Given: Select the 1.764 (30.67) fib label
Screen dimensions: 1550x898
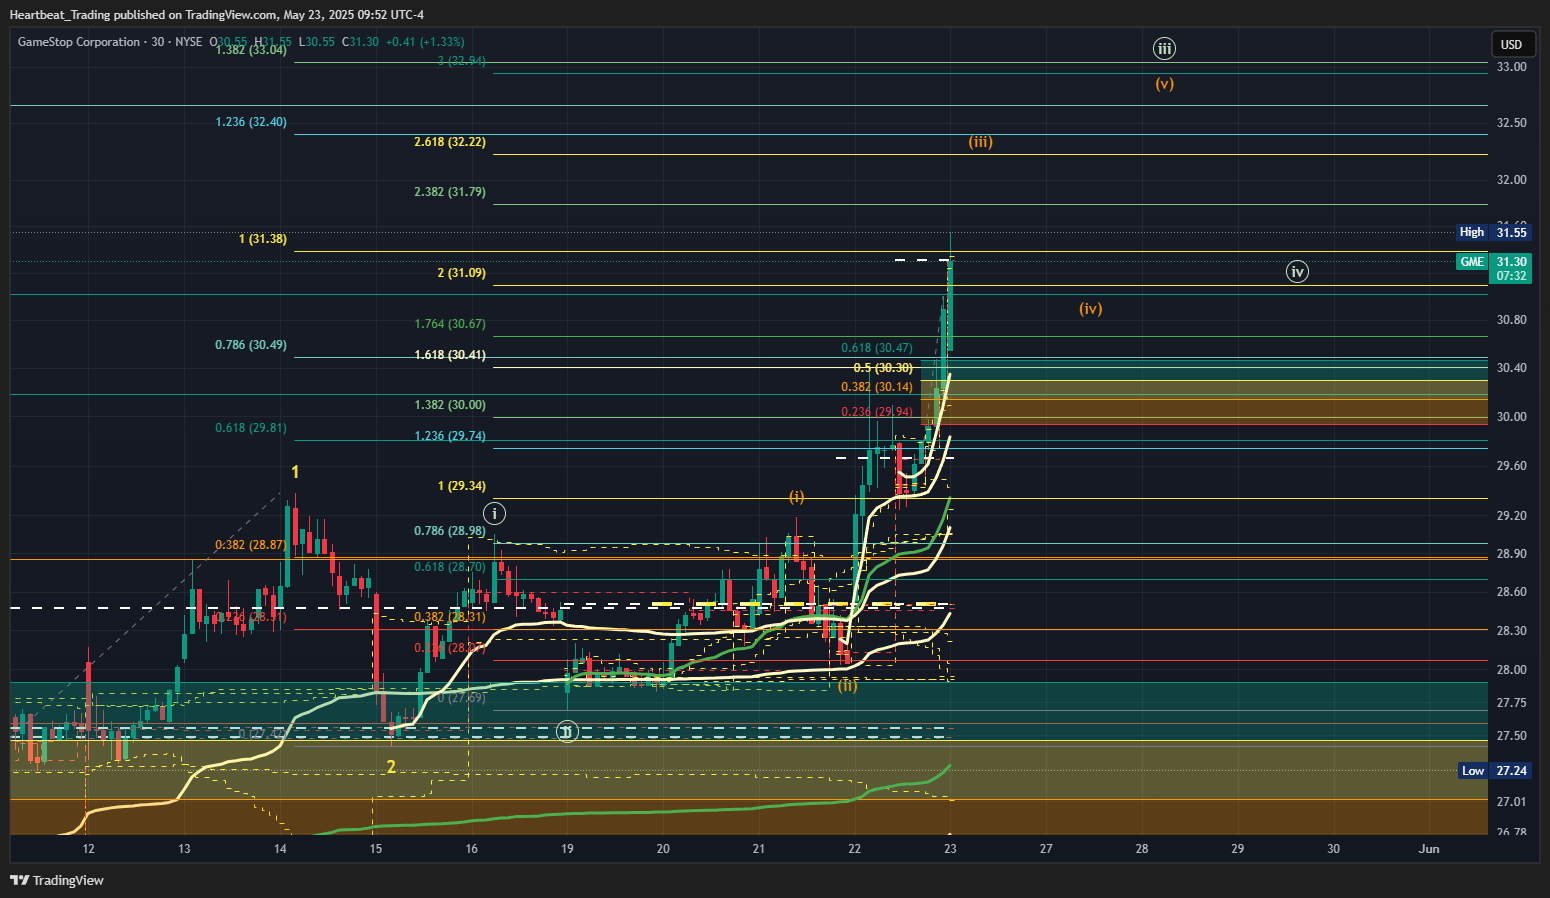Looking at the screenshot, I should [450, 324].
